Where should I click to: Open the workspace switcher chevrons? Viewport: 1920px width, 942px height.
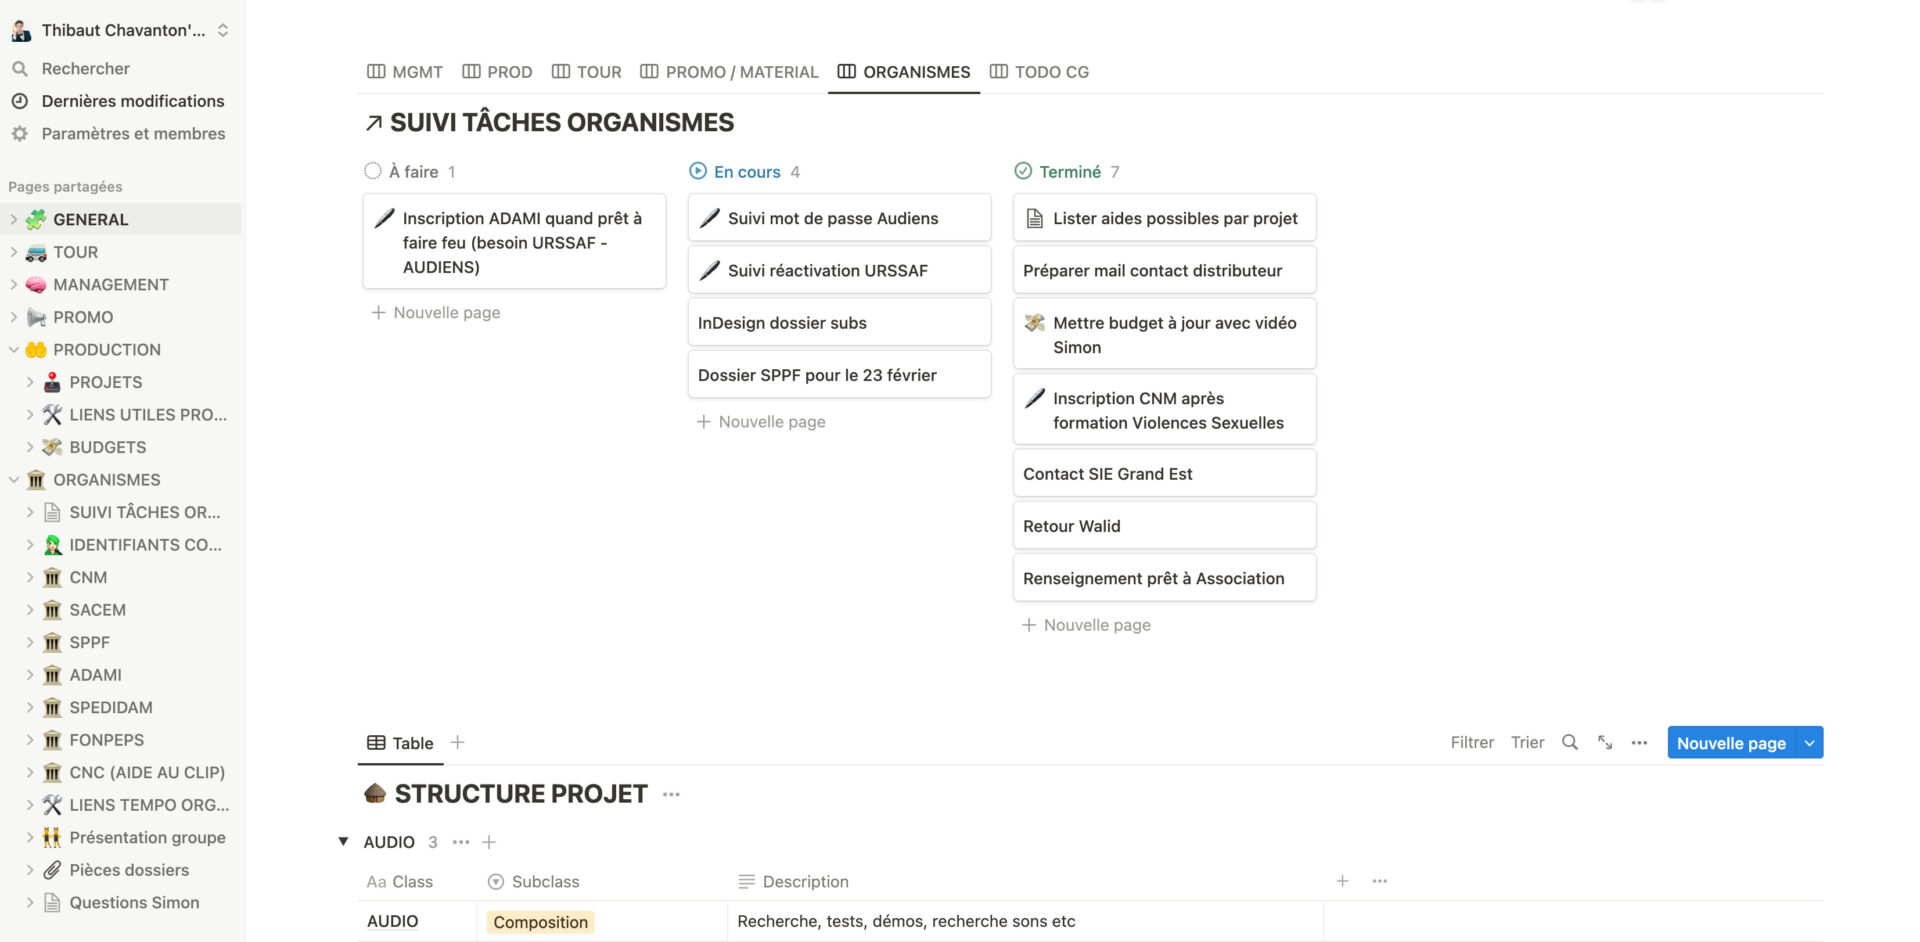pyautogui.click(x=223, y=30)
